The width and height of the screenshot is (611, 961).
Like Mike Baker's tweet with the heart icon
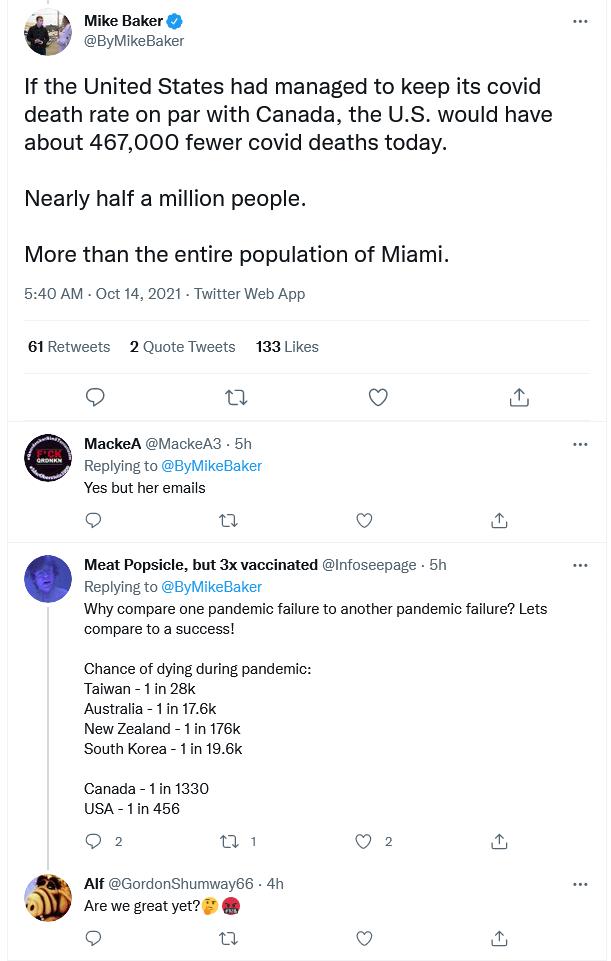[378, 397]
